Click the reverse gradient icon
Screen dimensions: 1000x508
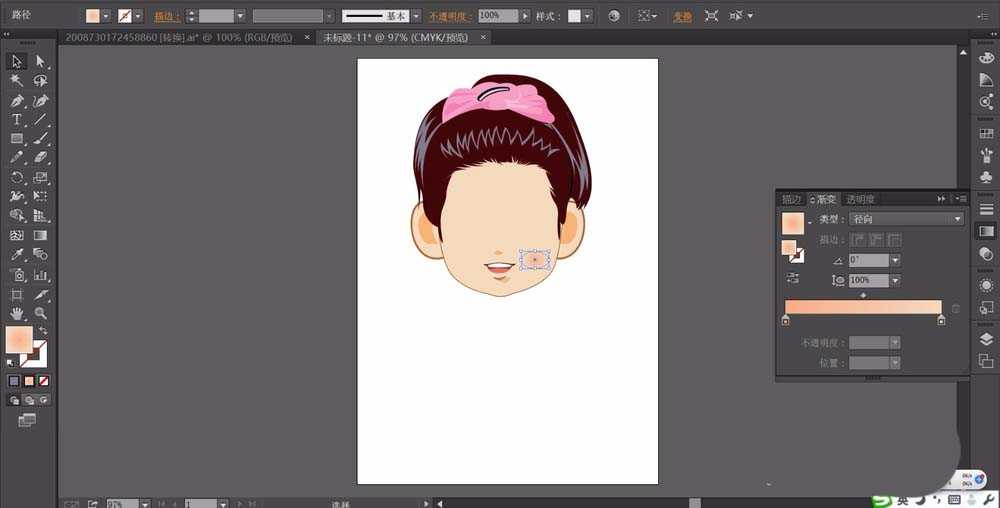[x=792, y=278]
